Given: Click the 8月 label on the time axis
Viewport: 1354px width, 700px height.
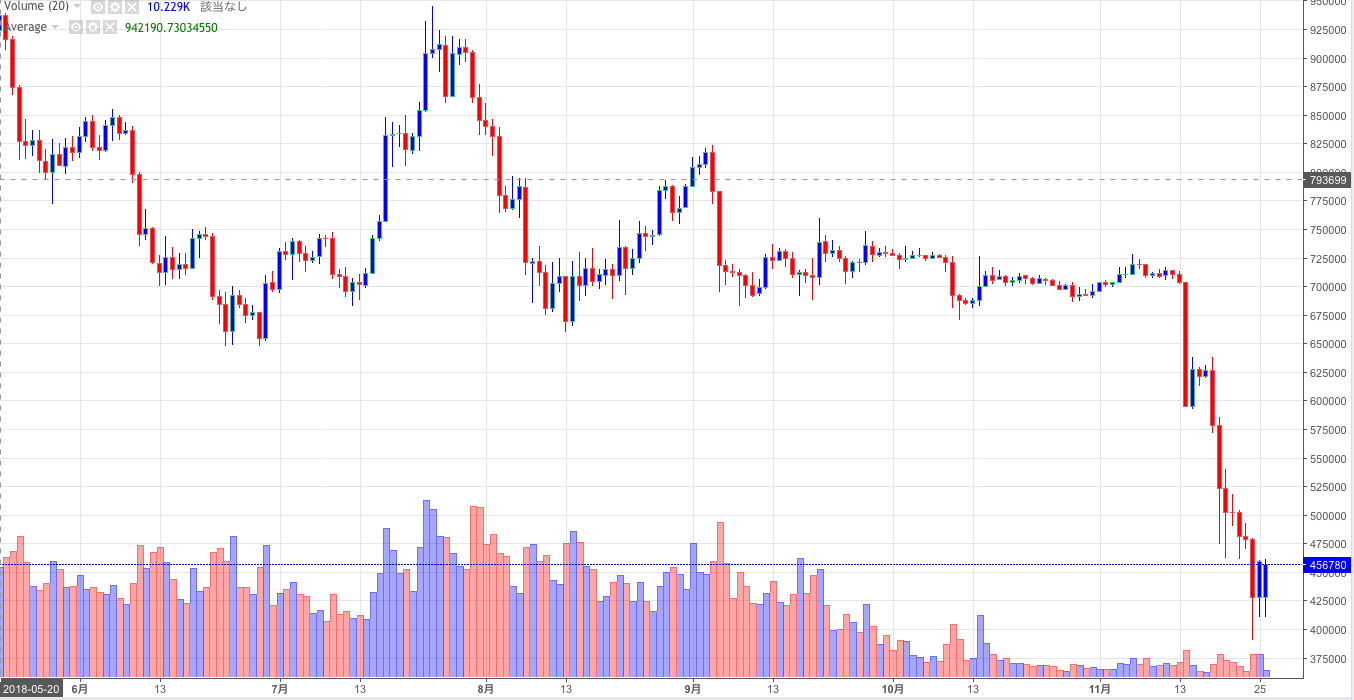Looking at the screenshot, I should pyautogui.click(x=486, y=689).
